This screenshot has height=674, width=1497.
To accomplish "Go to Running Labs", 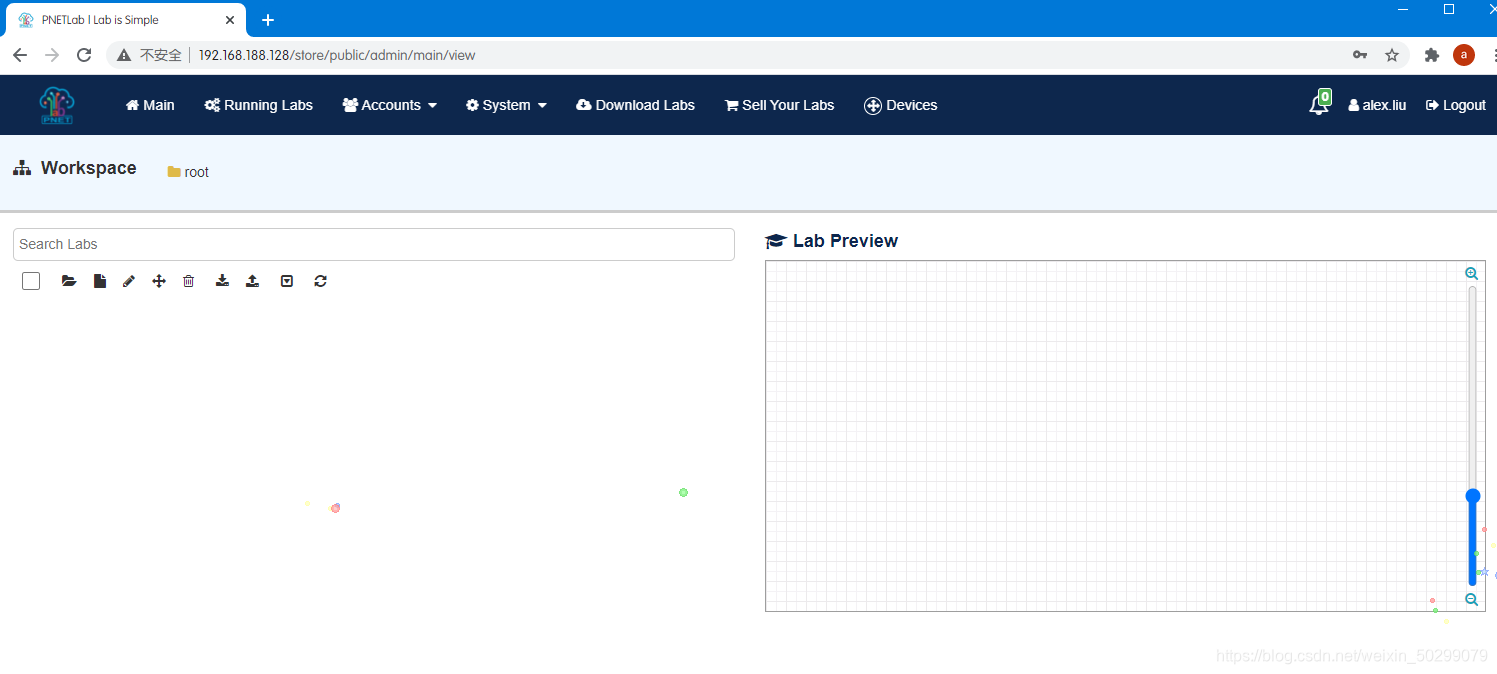I will [258, 105].
